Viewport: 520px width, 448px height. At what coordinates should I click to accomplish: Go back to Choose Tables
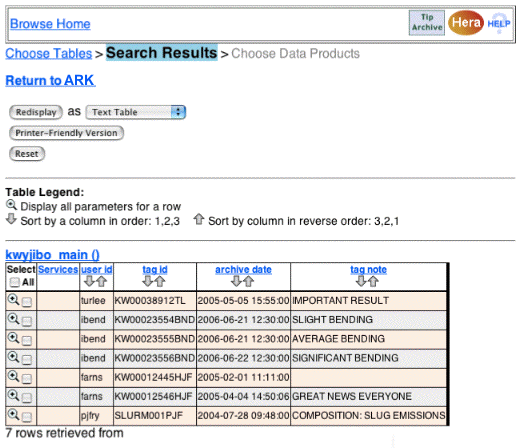[49, 53]
